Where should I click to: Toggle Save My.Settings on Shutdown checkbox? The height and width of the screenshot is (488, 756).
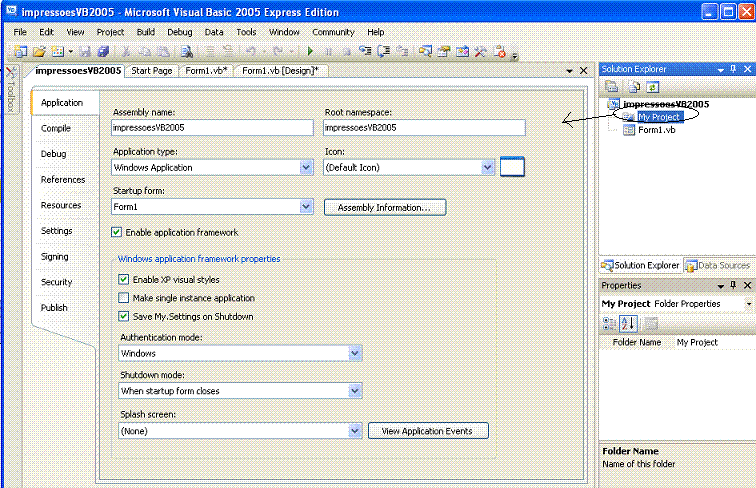click(x=123, y=316)
